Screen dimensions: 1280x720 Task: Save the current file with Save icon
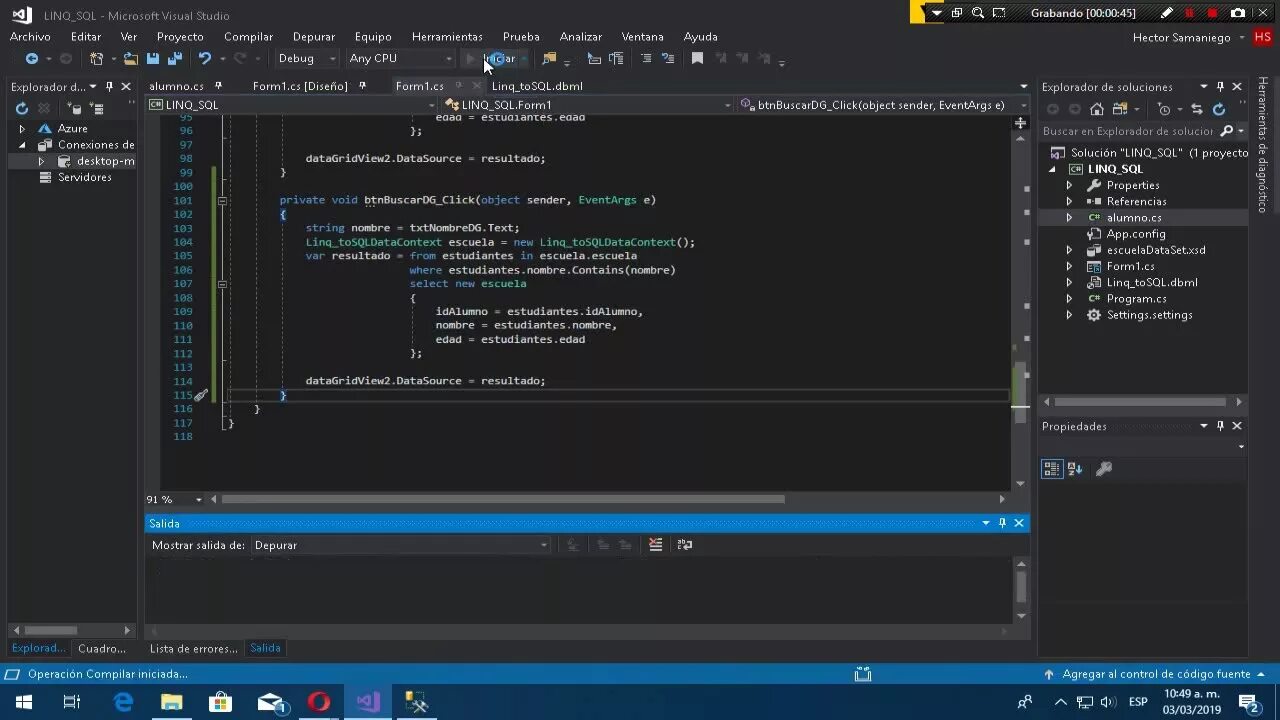153,59
